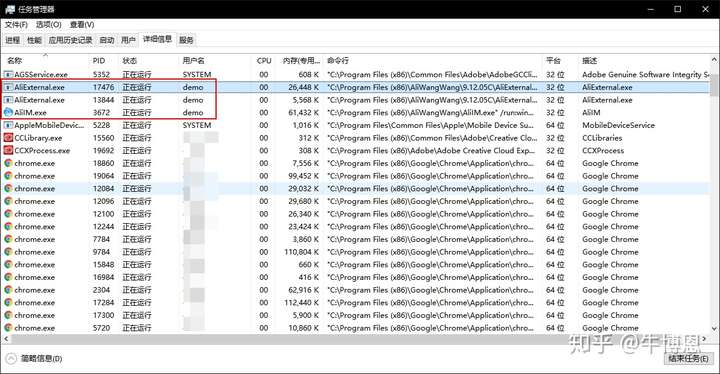Click the horizontal scrollbar right arrow
Viewport: 720px width, 374px height.
[705, 339]
